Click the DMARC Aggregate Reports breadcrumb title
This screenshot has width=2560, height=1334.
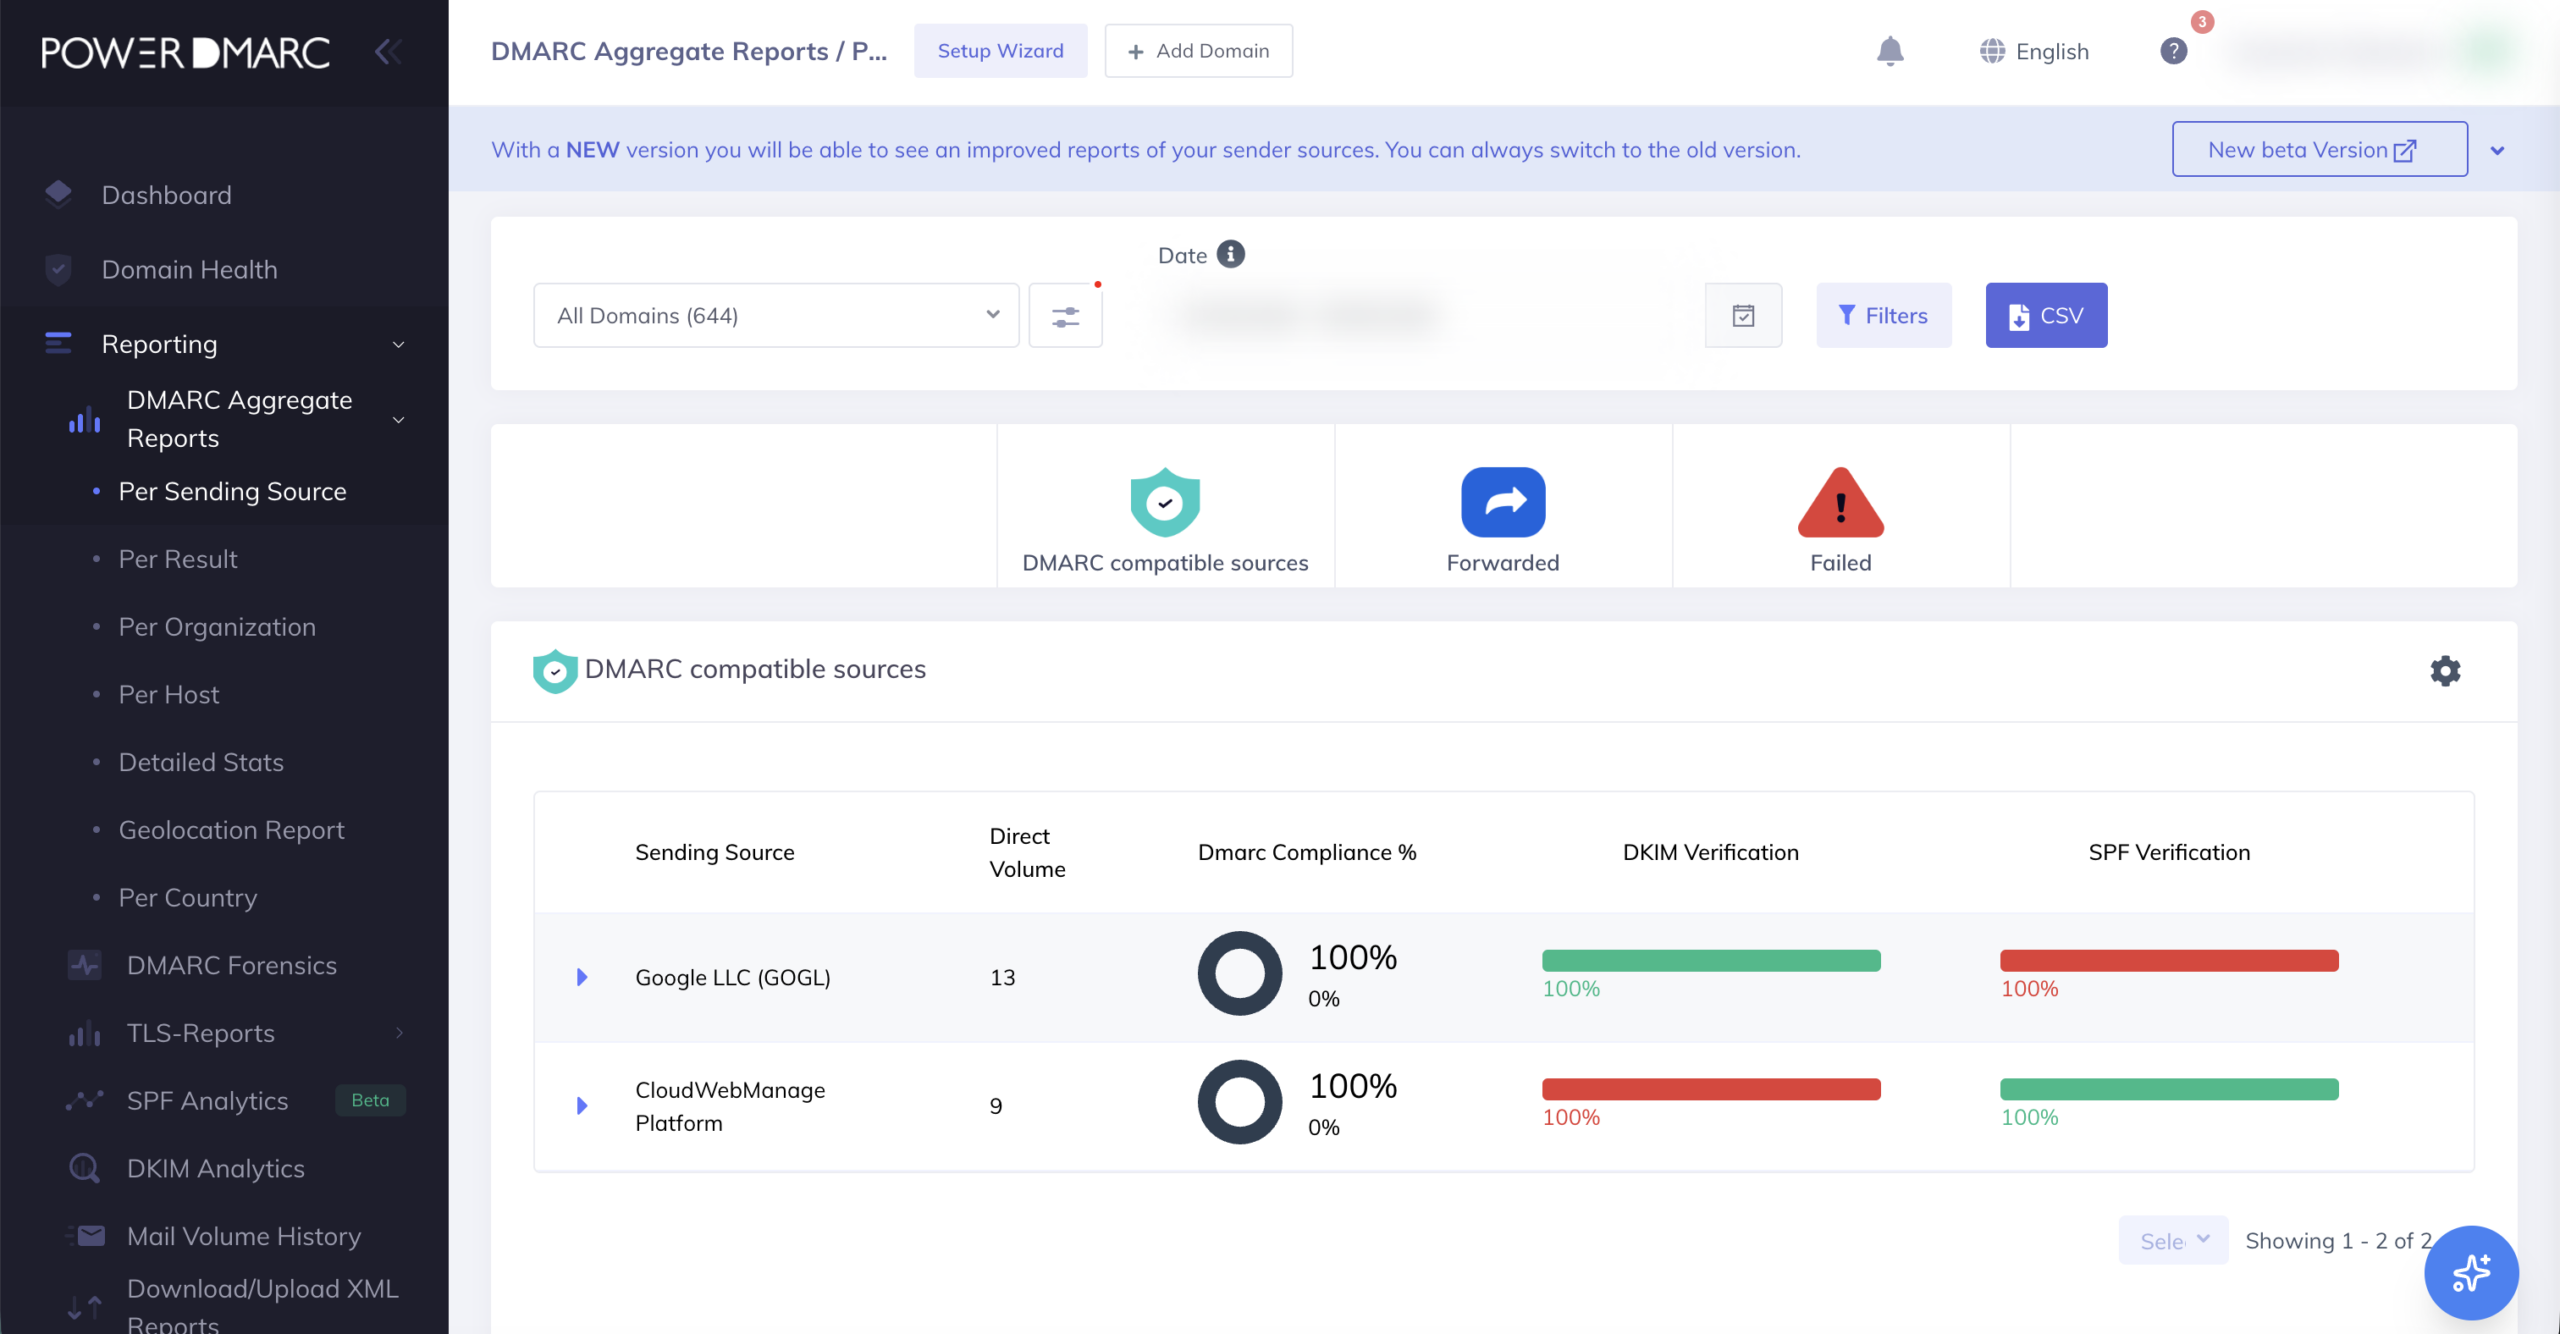689,51
